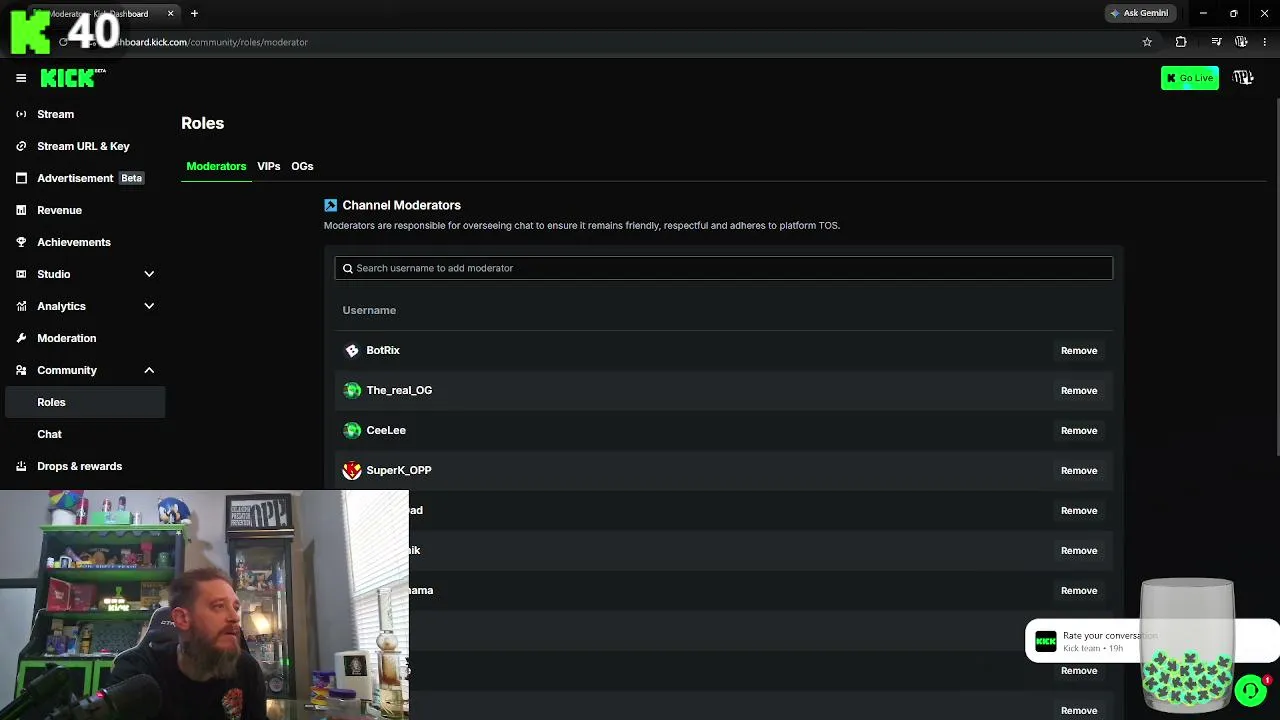Switch to the Moderators tab
This screenshot has height=720, width=1280.
pos(216,166)
